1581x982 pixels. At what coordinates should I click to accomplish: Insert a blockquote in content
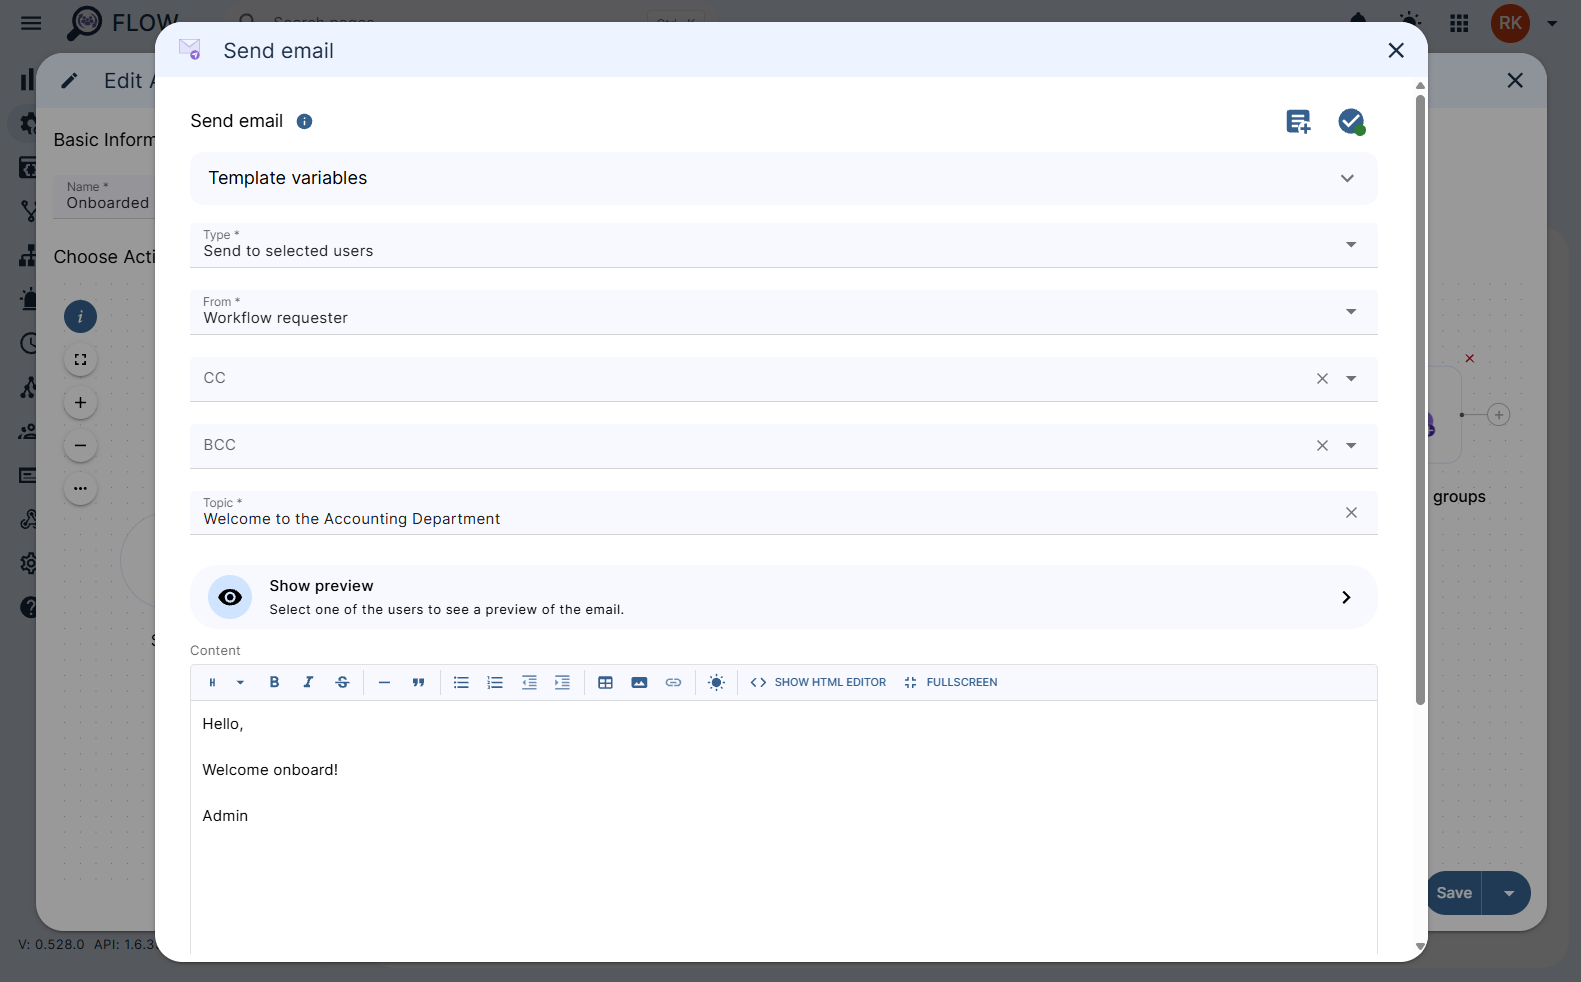coord(418,683)
